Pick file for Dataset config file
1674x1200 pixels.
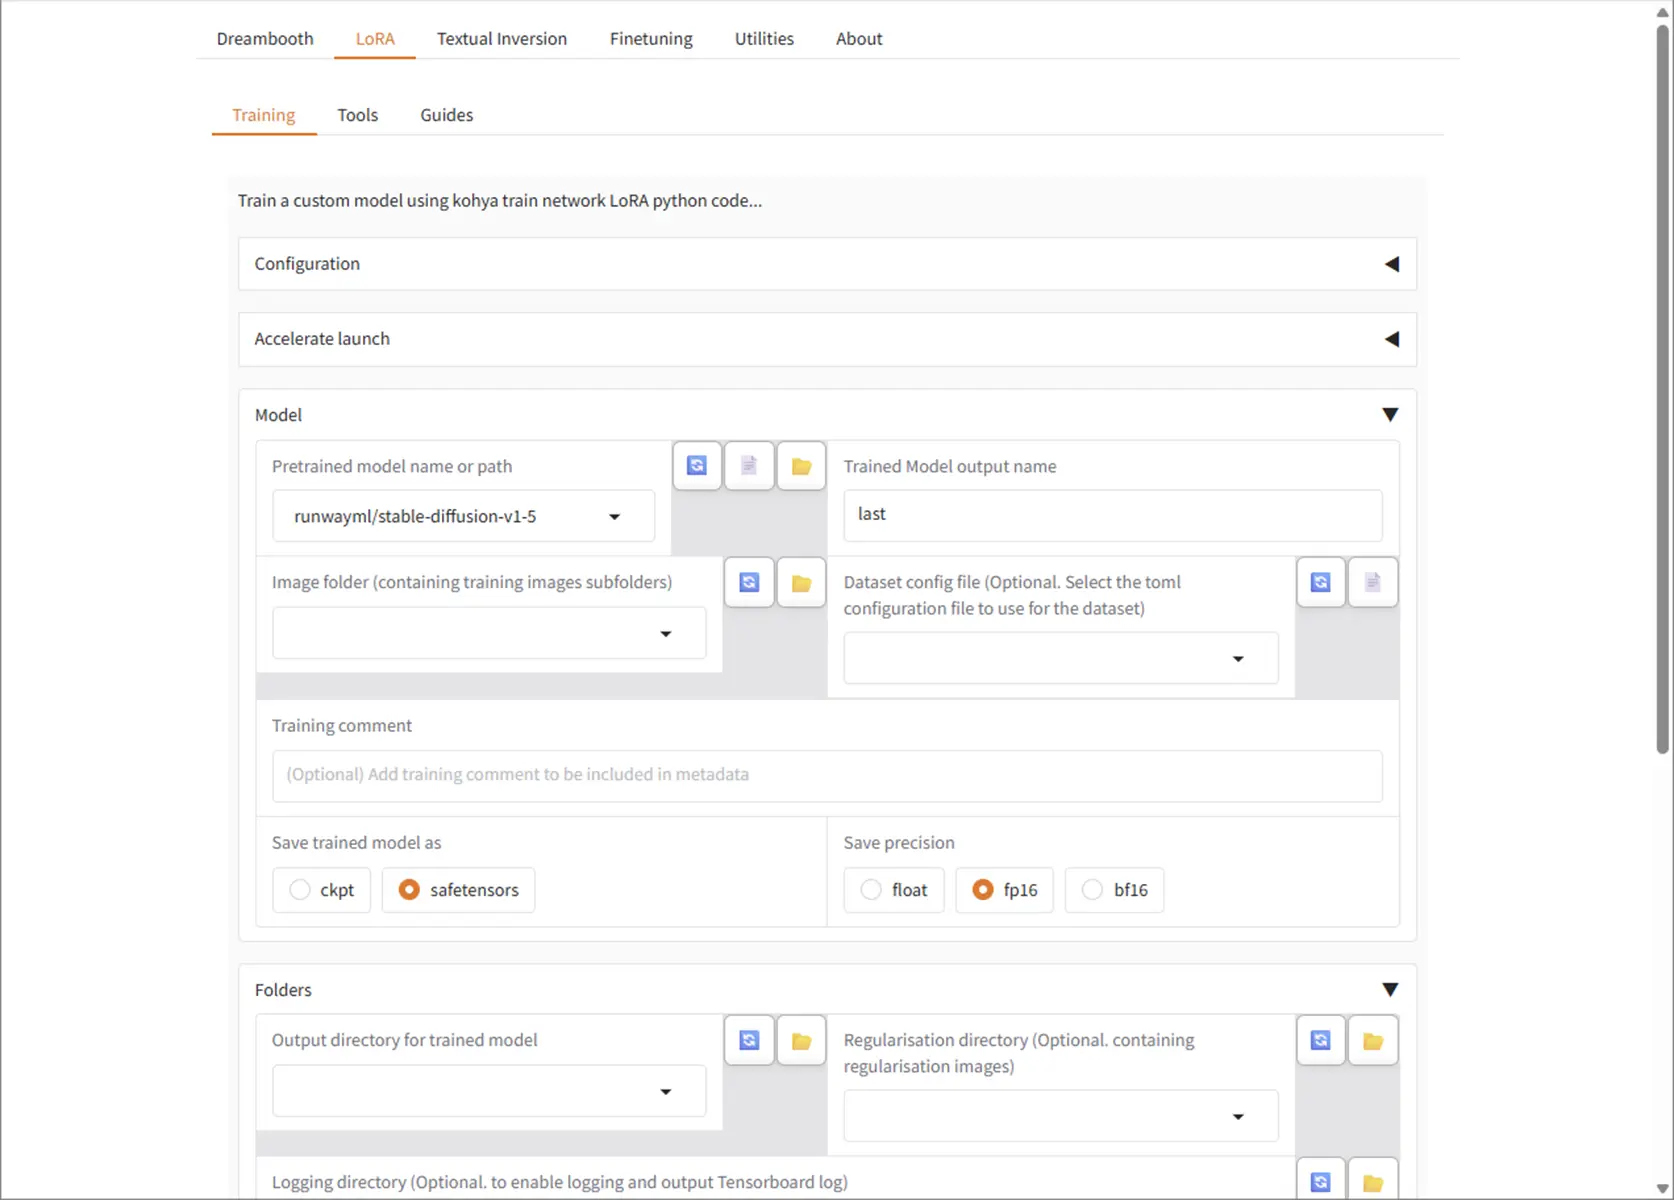click(1373, 582)
